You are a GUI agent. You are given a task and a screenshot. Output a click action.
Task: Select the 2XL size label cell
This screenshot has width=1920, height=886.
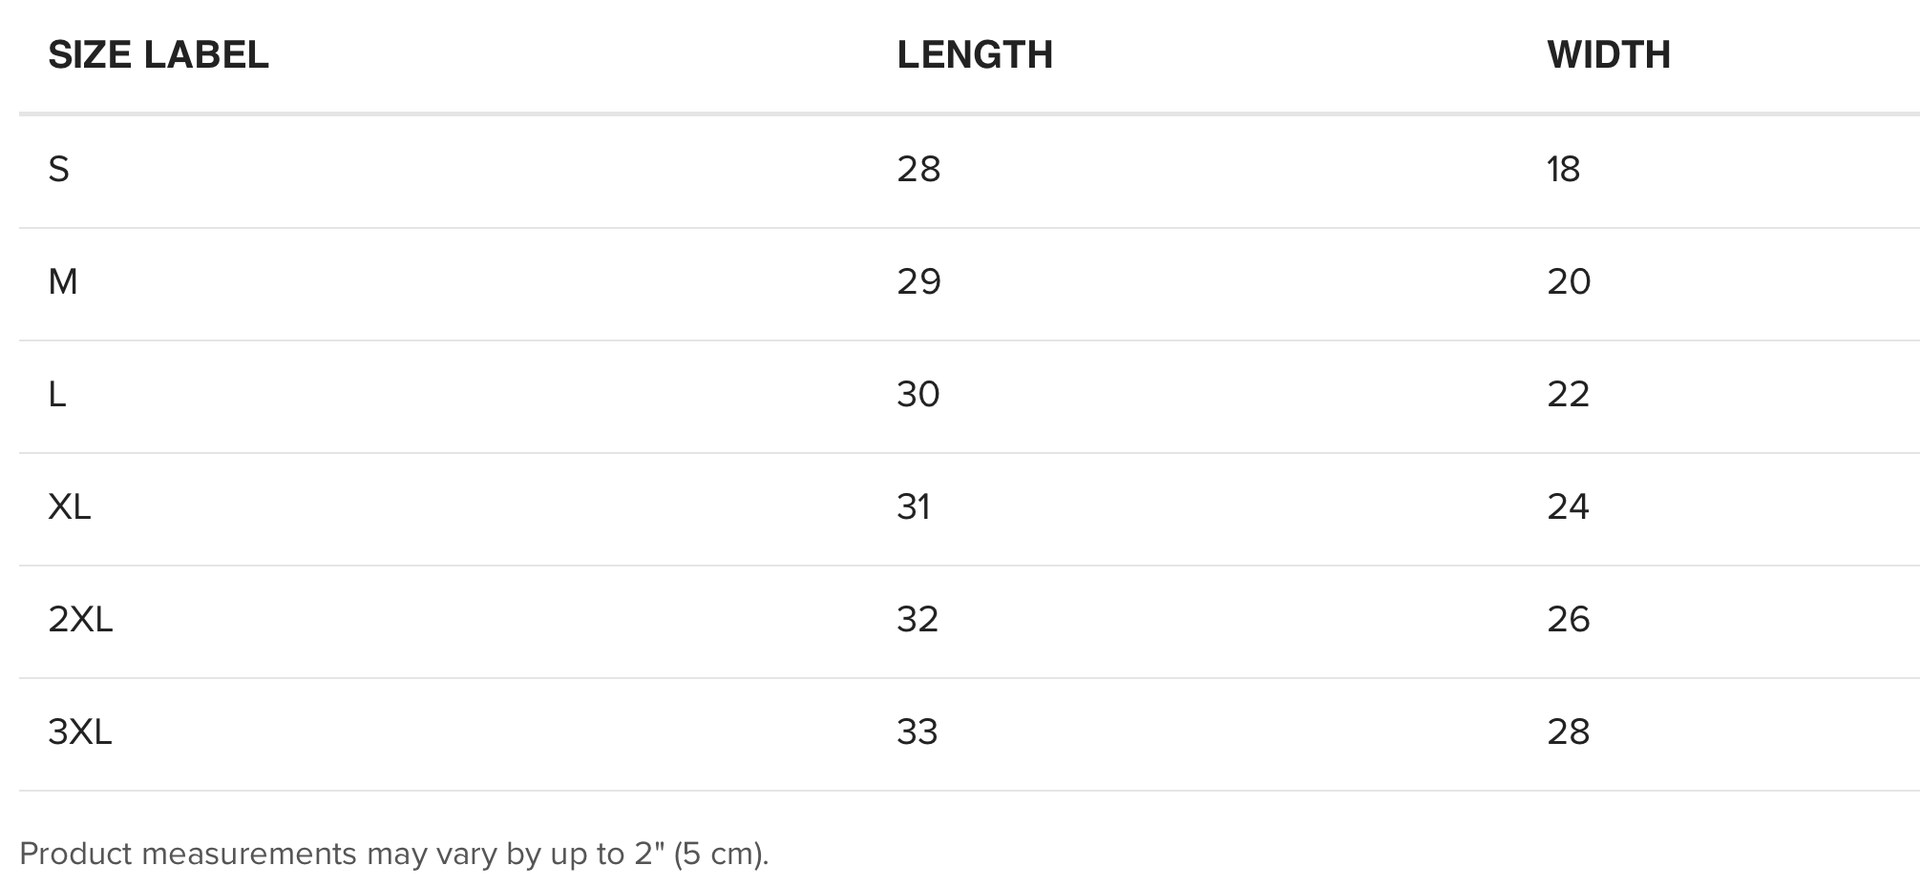click(x=80, y=620)
